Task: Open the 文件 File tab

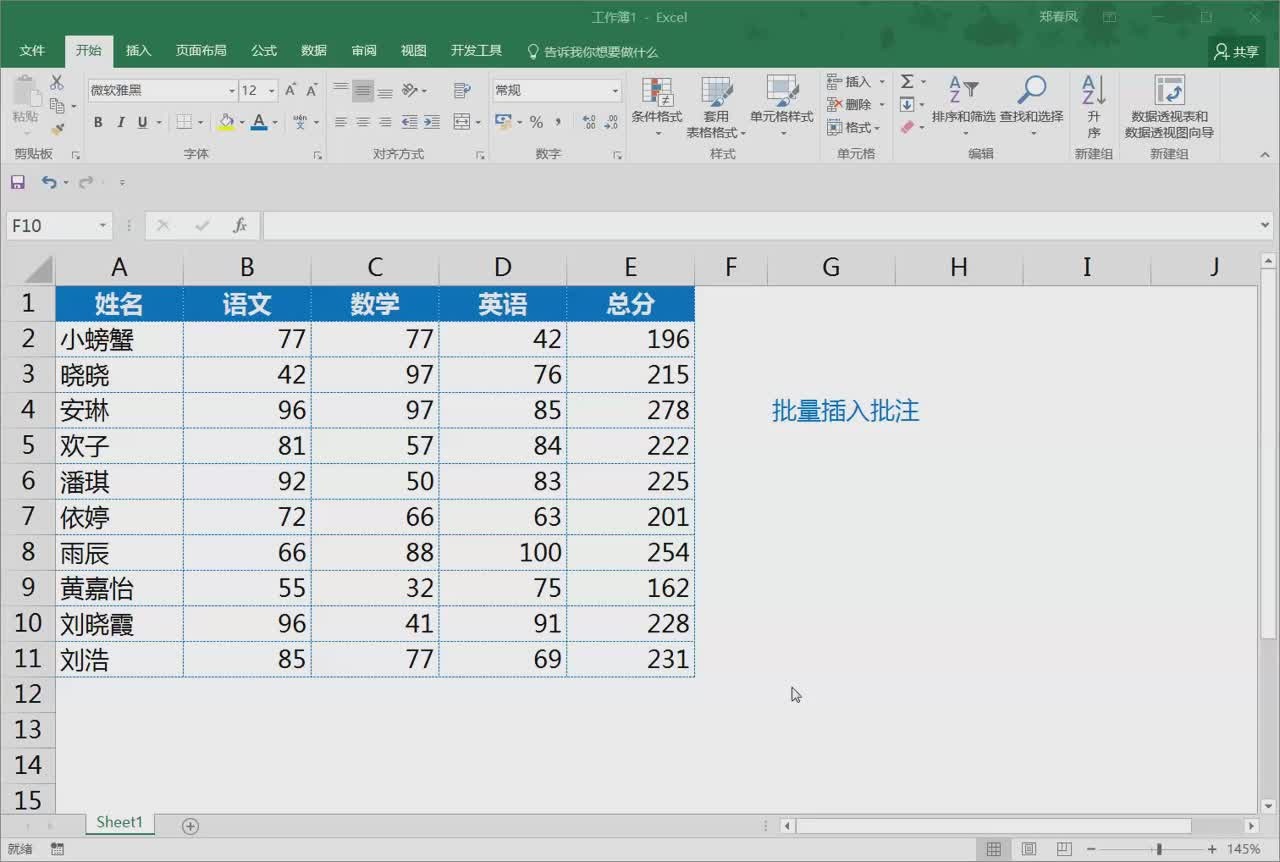Action: tap(32, 51)
